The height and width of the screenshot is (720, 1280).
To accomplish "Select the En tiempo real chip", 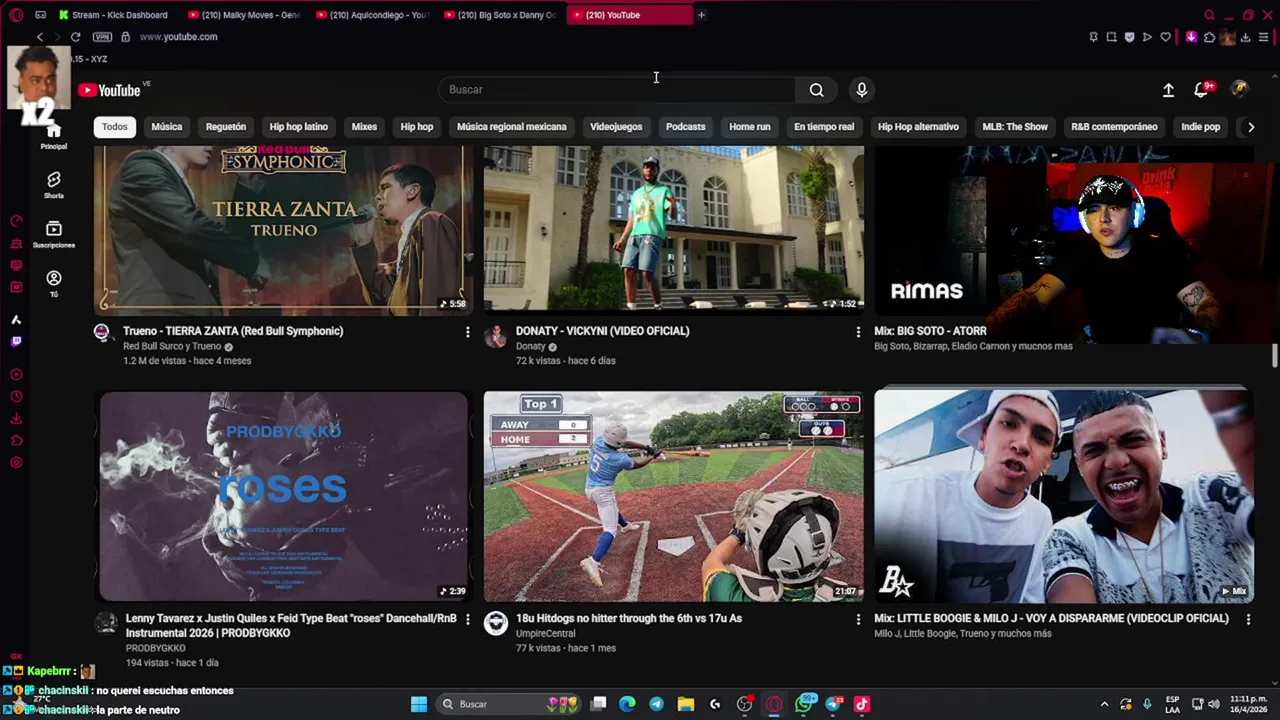I will [x=824, y=127].
